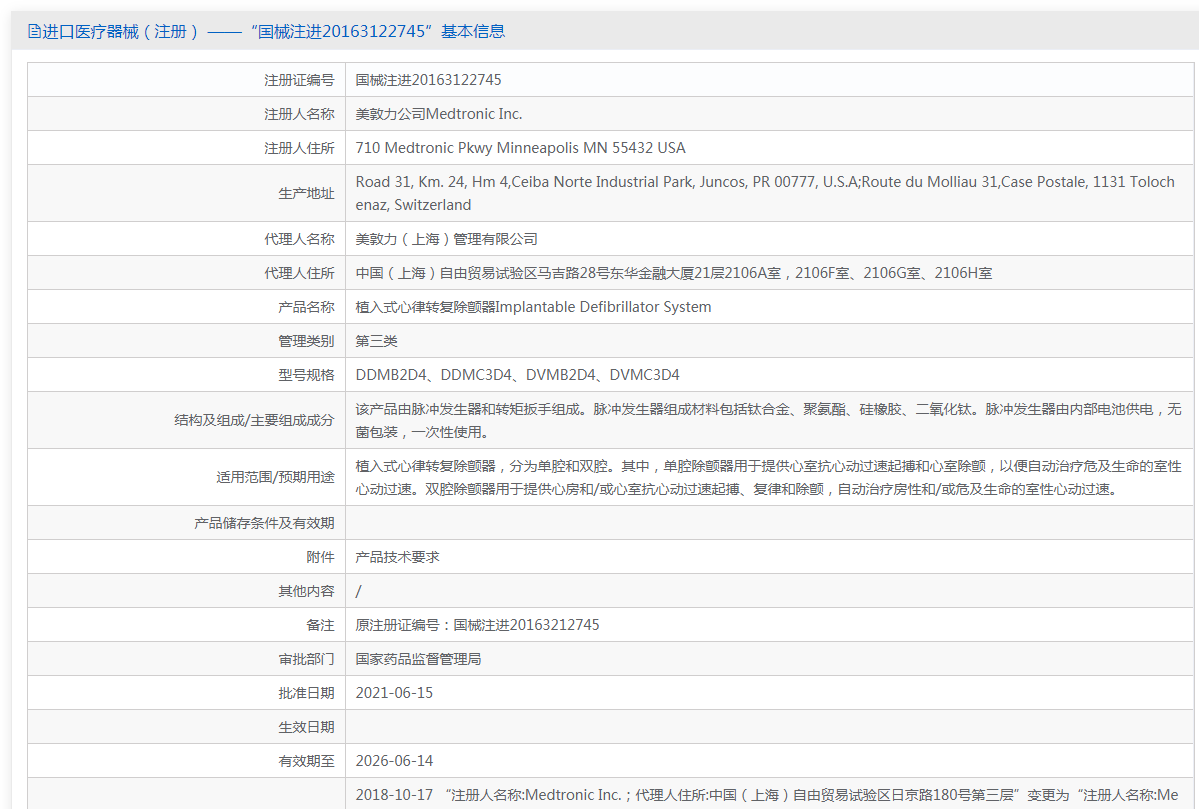
Task: Click the remark 原注册证编号 value
Action: (x=477, y=625)
